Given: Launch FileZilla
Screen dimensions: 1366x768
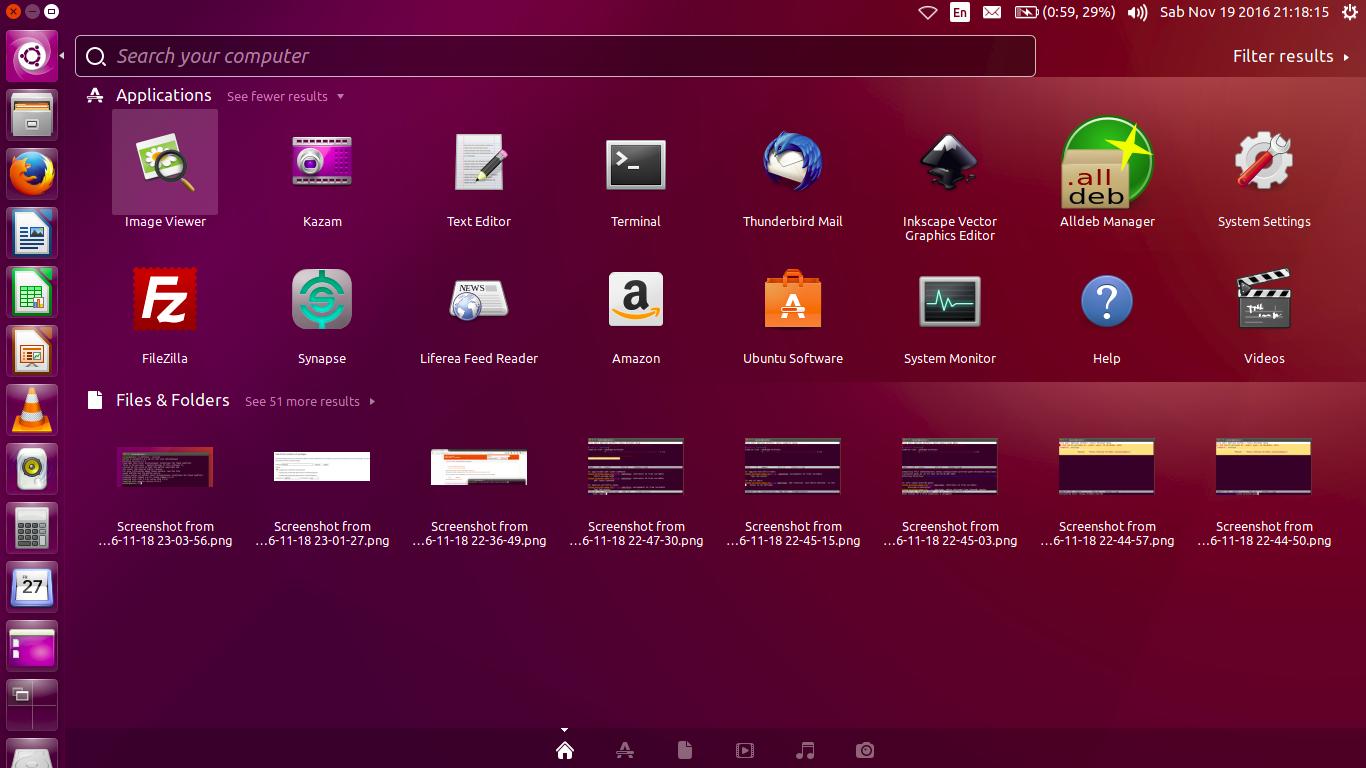Looking at the screenshot, I should [165, 299].
